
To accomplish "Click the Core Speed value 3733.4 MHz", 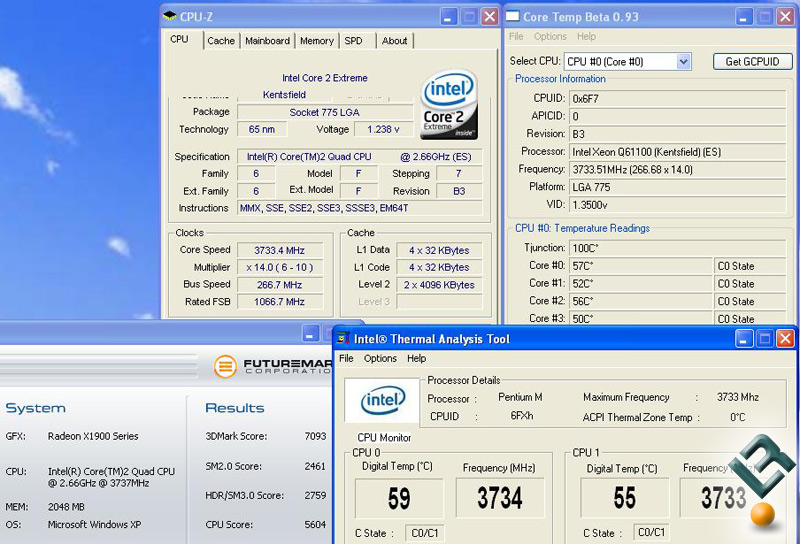I will click(x=280, y=250).
